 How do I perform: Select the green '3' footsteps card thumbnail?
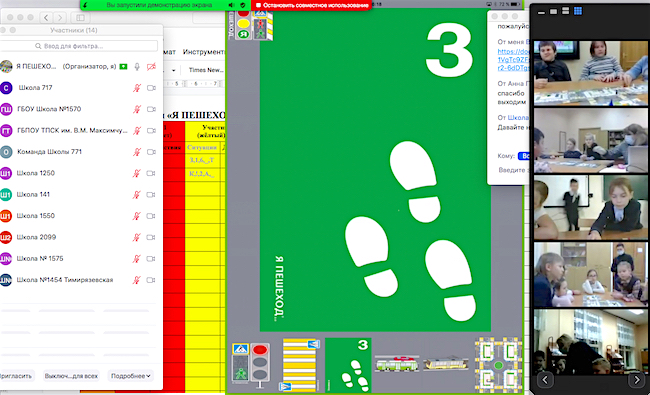348,365
